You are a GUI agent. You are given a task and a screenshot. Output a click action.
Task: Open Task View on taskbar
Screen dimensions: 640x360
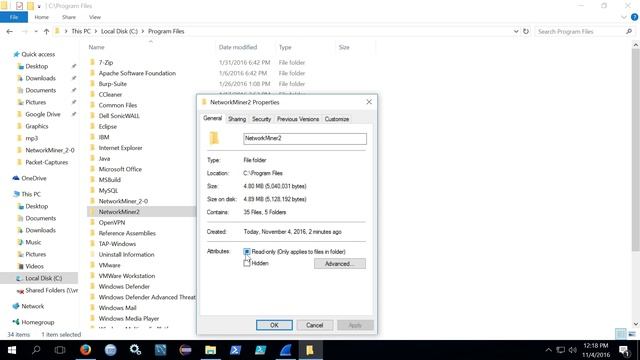[60, 350]
